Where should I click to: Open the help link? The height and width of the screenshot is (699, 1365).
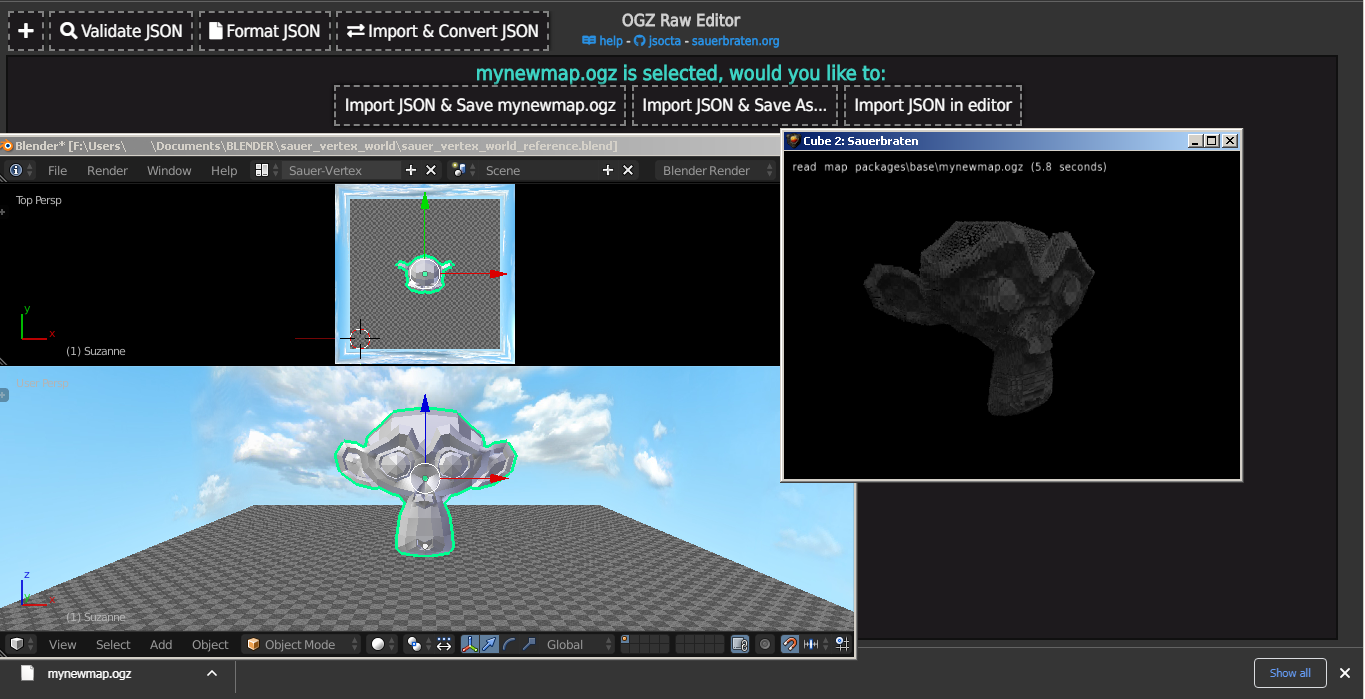tap(603, 41)
